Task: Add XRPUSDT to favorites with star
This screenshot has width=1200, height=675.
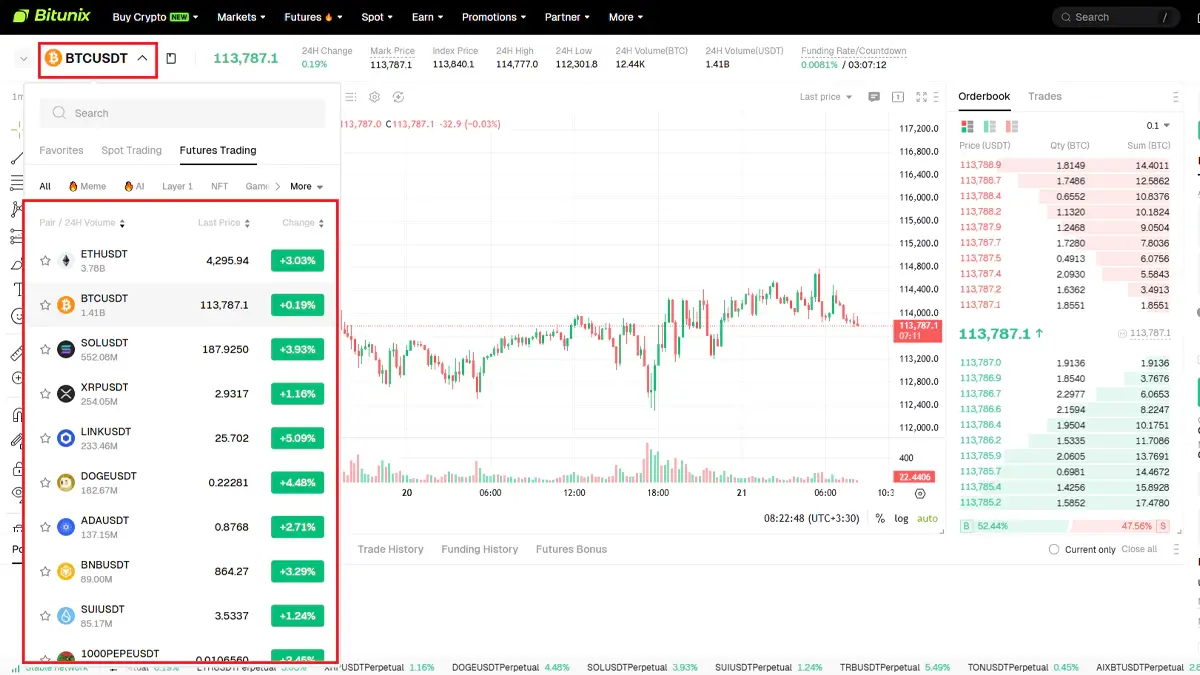Action: point(45,394)
